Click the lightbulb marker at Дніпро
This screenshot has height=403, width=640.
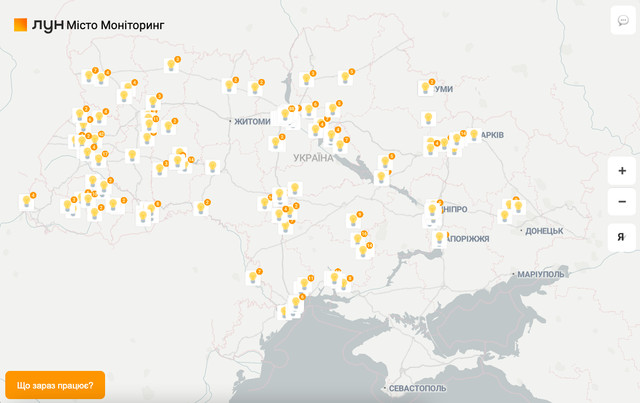click(x=433, y=210)
